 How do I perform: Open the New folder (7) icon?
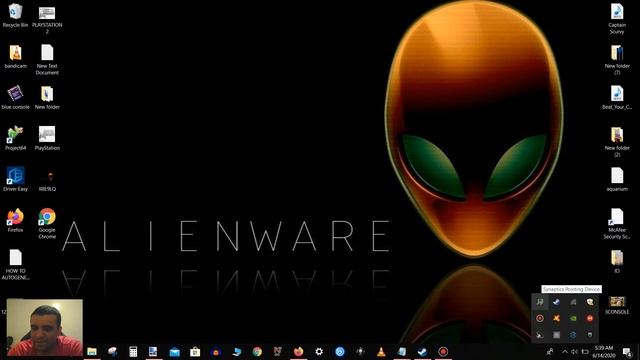(x=617, y=60)
